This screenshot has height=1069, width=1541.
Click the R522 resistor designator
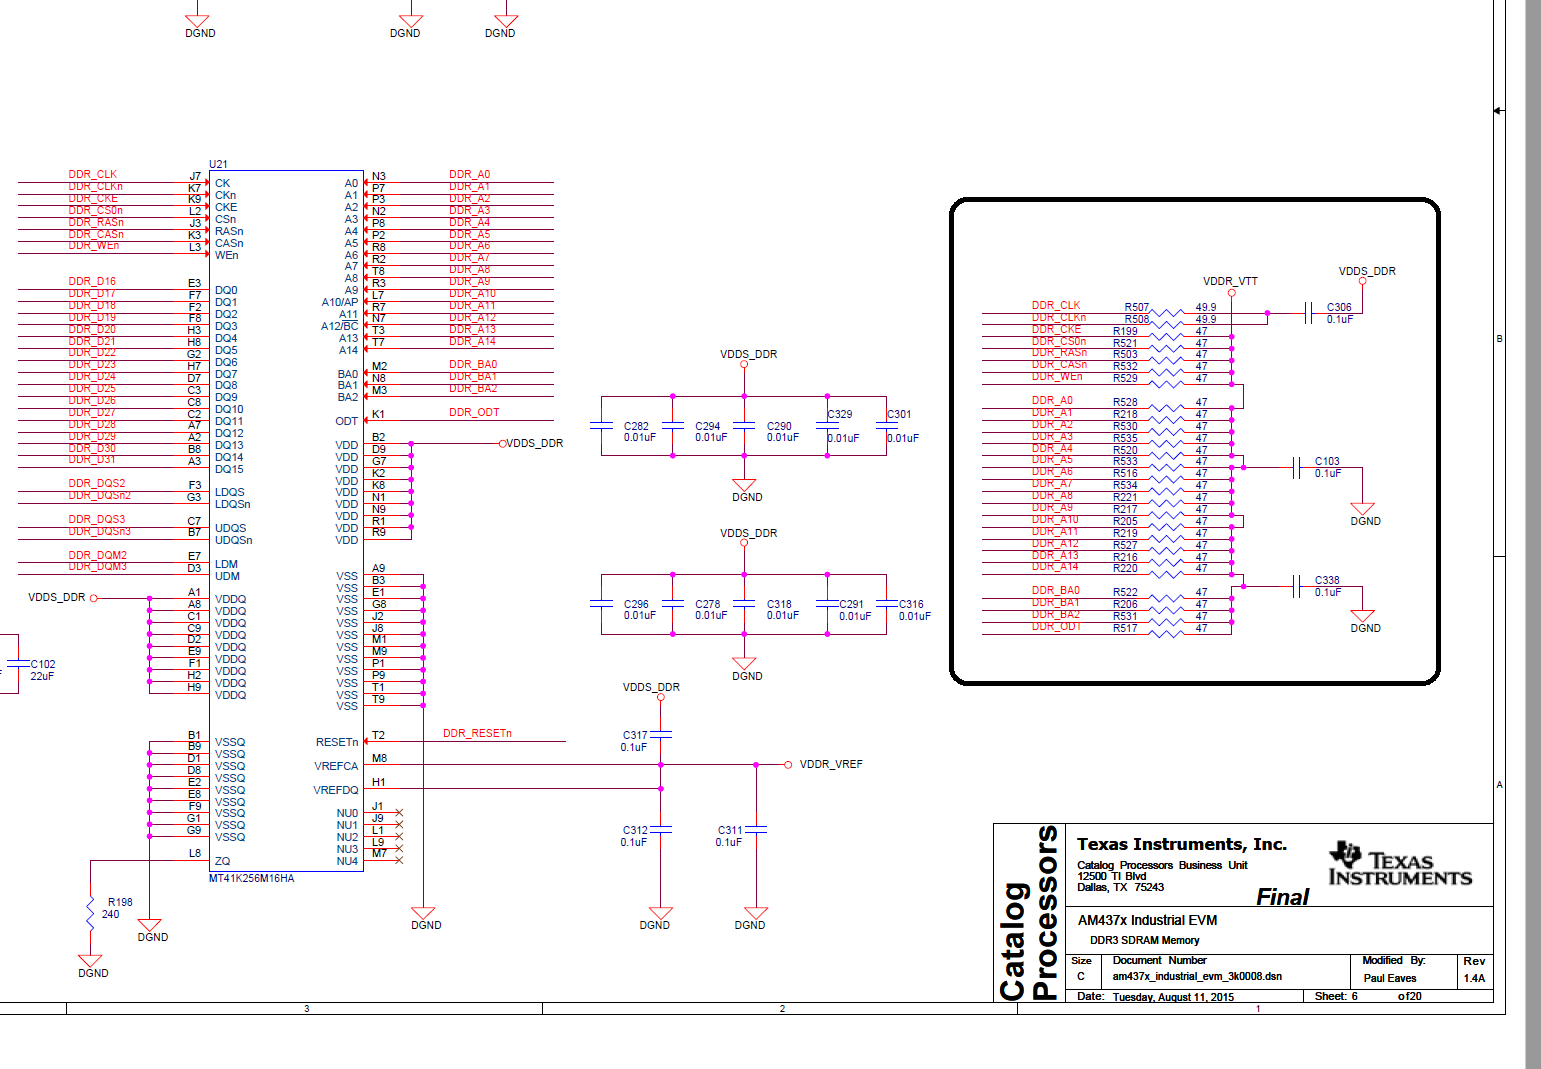[x=1125, y=592]
